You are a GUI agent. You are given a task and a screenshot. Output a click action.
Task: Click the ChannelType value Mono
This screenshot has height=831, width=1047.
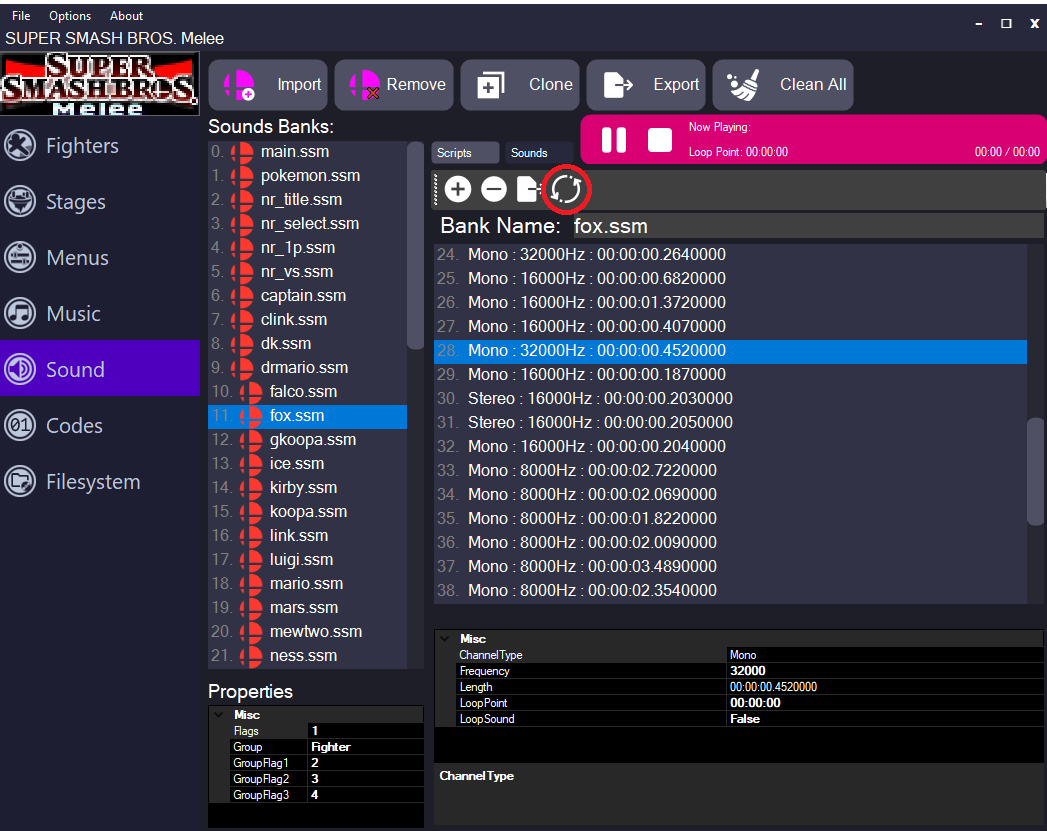click(x=884, y=655)
